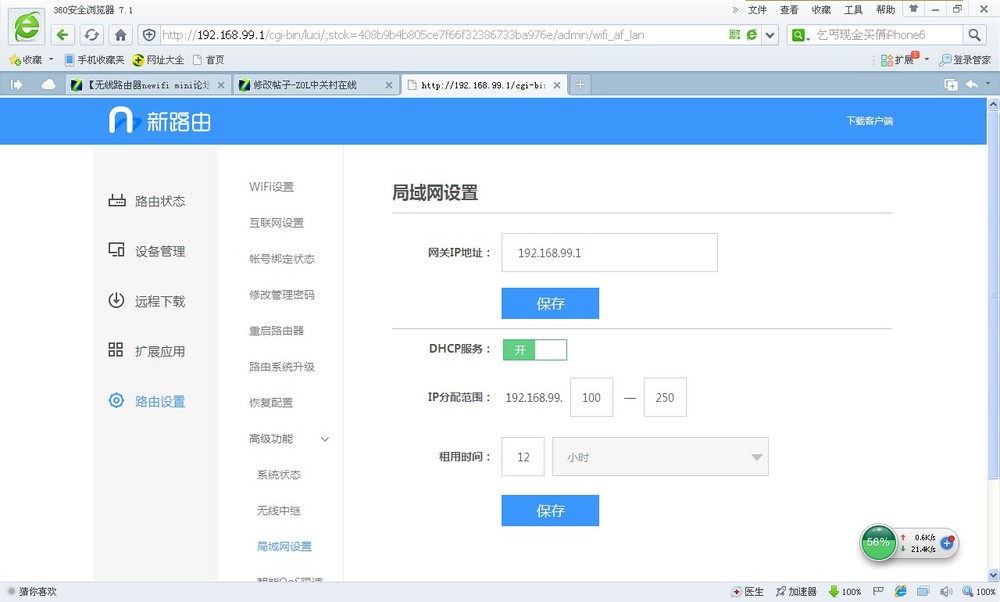Image resolution: width=1000 pixels, height=602 pixels.
Task: Open 设备管理 in the sidebar
Action: pos(147,251)
